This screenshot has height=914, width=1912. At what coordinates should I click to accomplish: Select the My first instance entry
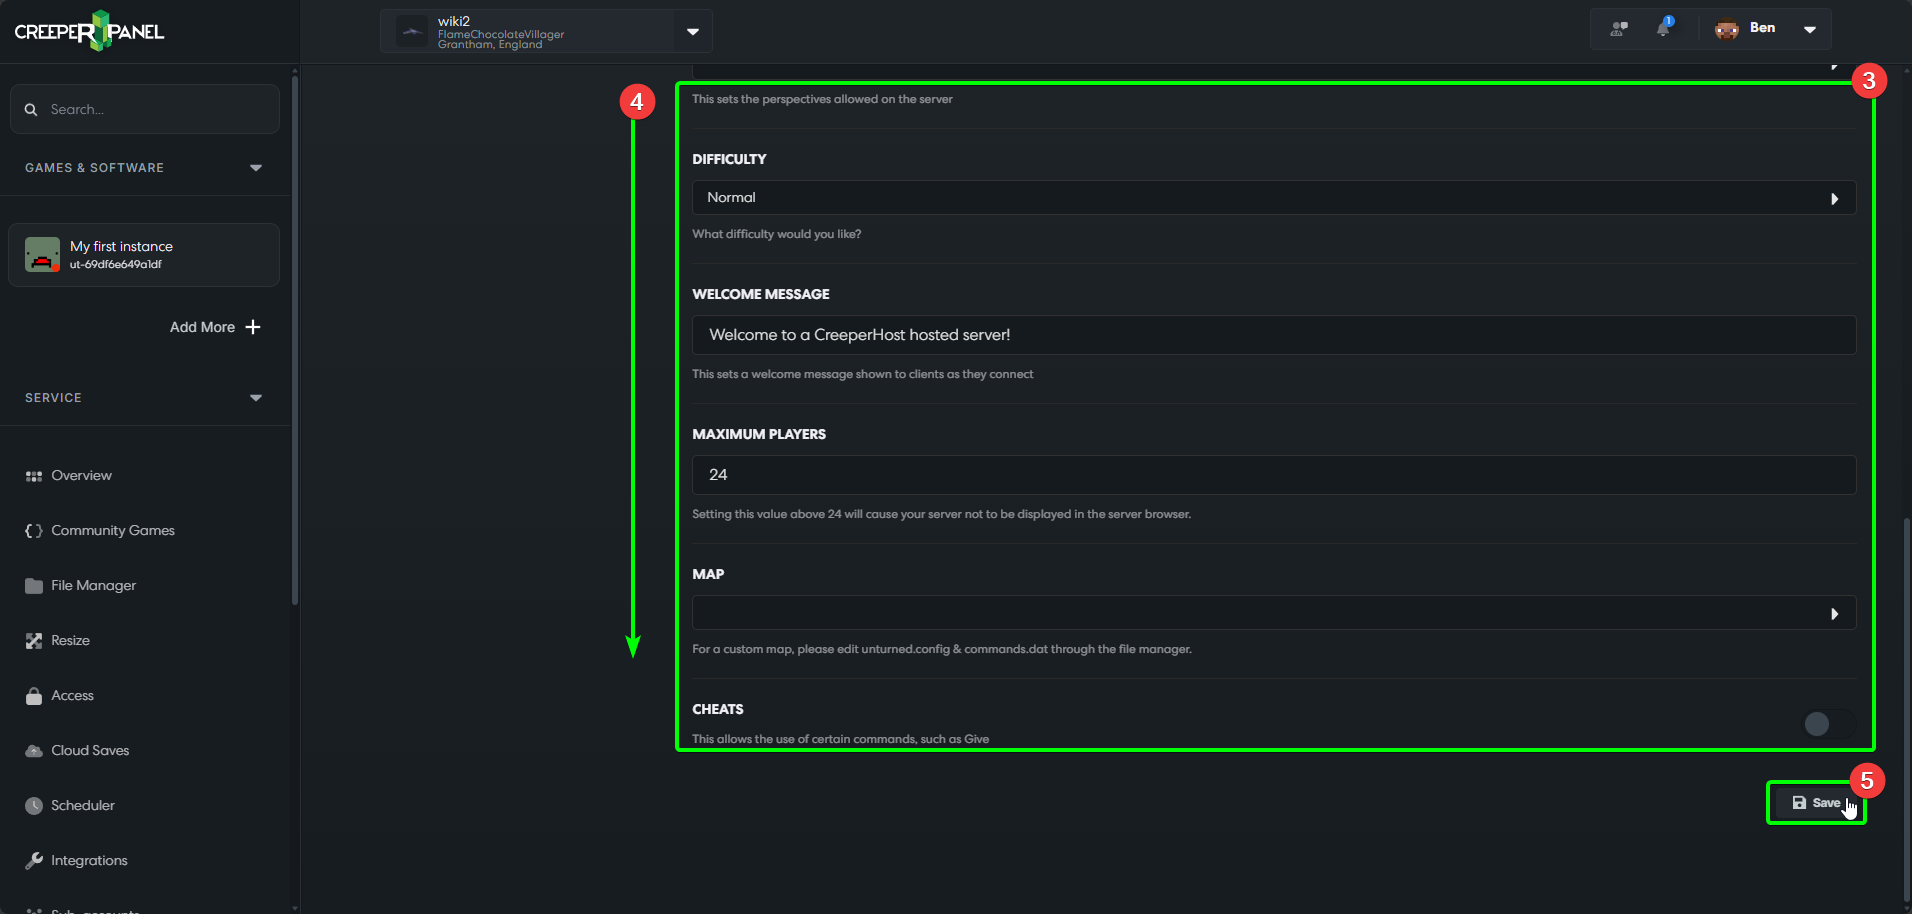[x=144, y=254]
